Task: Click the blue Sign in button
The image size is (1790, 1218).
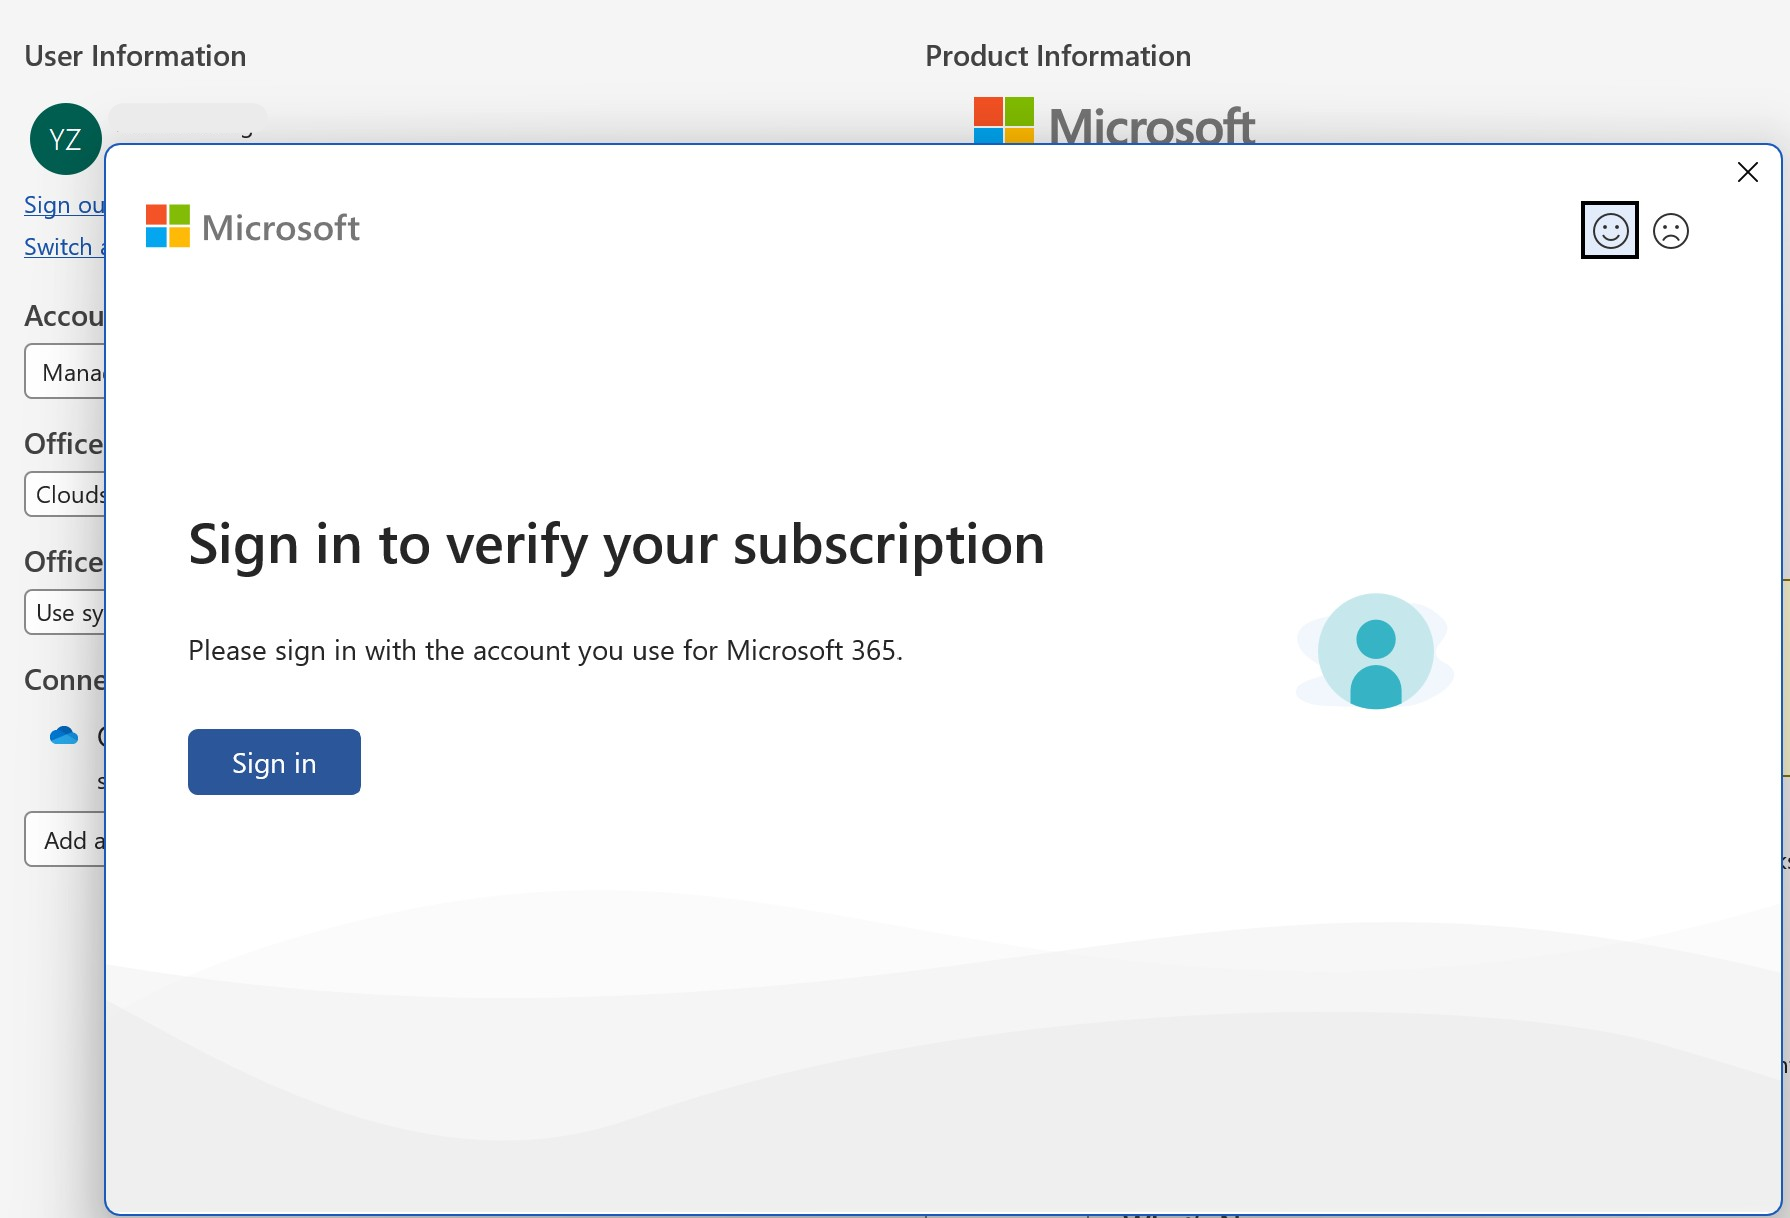Action: (x=274, y=762)
